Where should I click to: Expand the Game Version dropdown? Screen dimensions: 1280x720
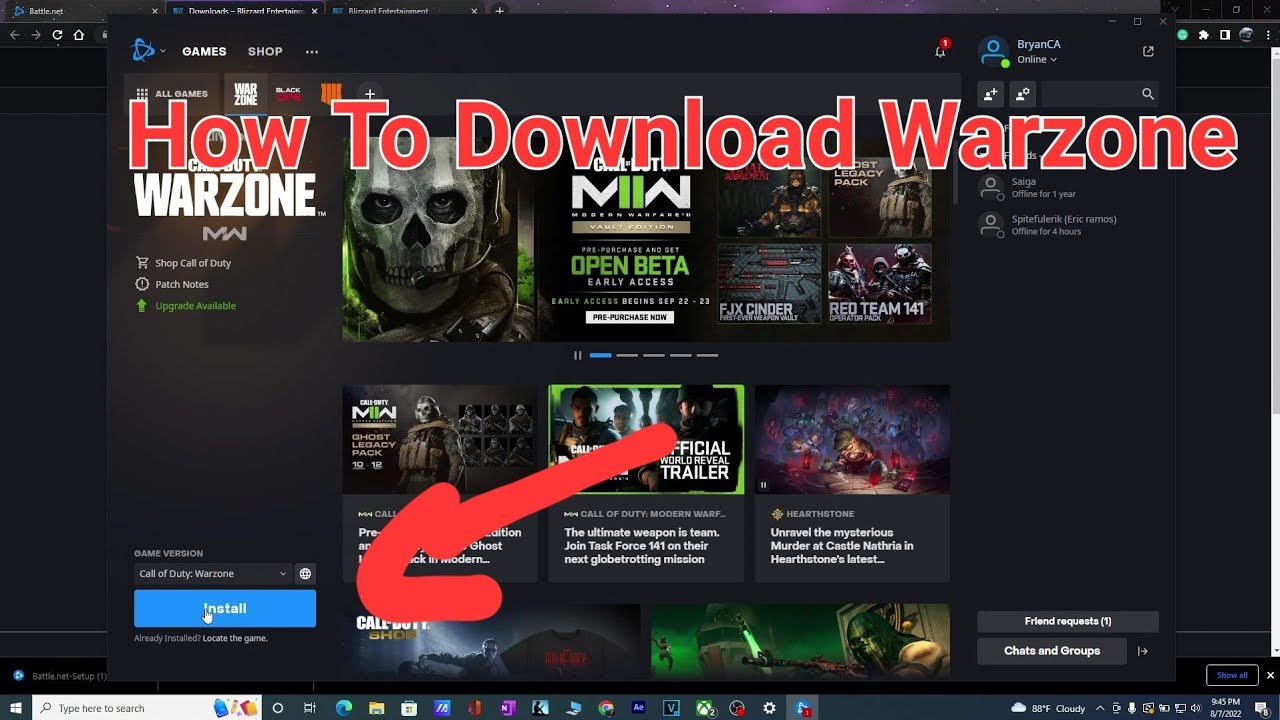[213, 574]
